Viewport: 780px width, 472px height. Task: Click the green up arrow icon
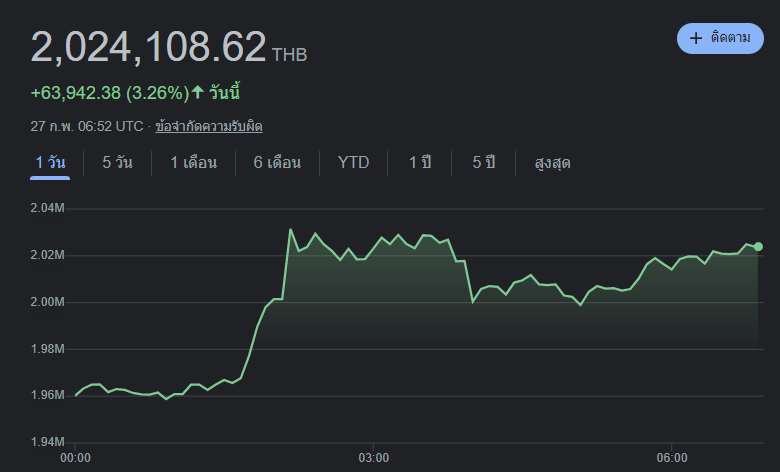tap(198, 92)
